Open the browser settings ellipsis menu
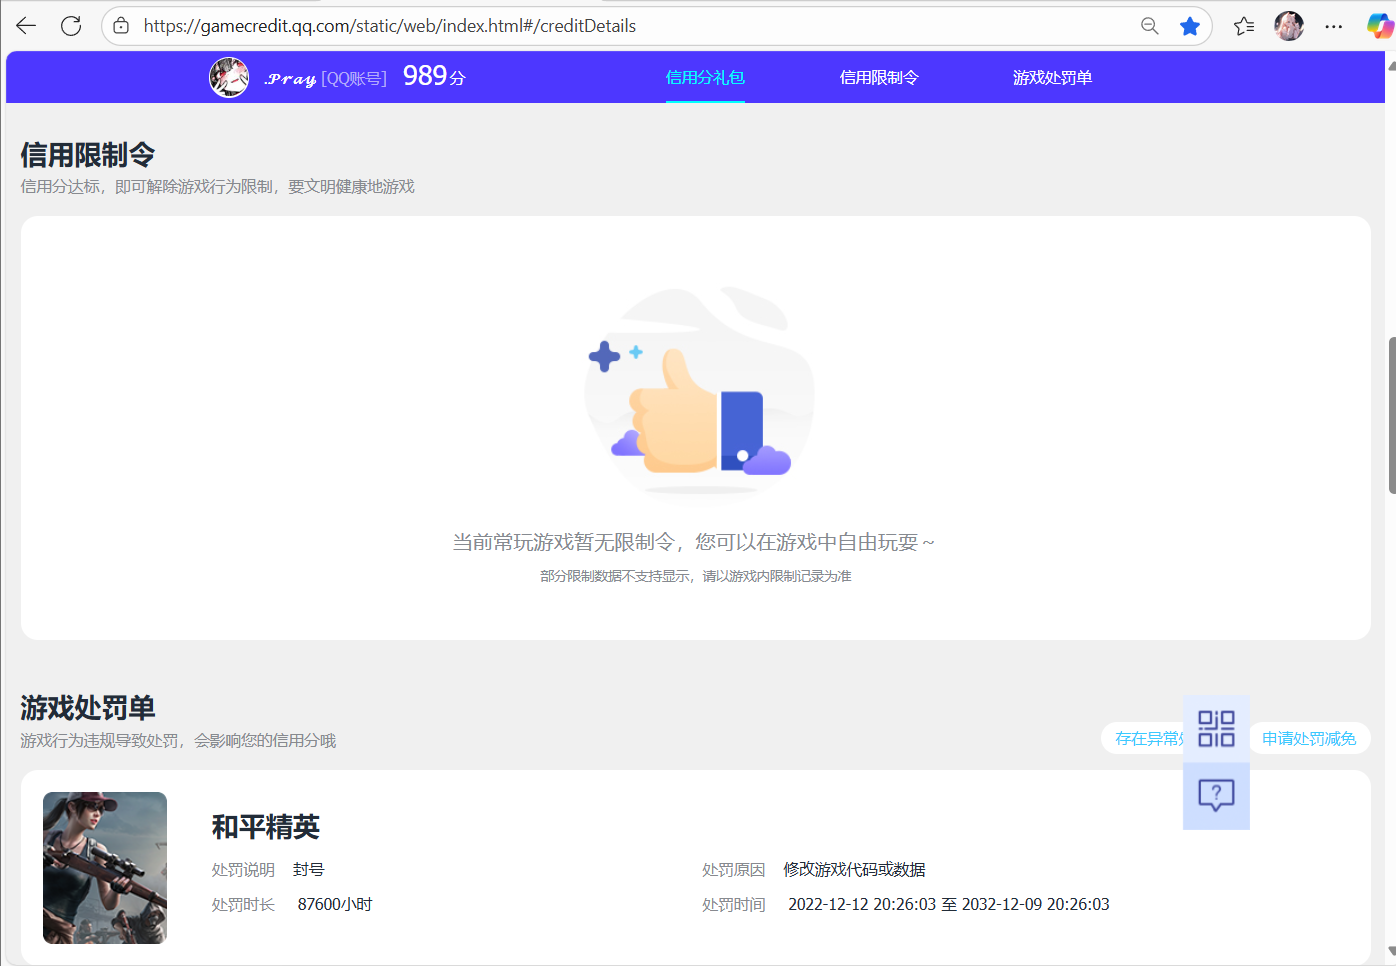 1334,26
